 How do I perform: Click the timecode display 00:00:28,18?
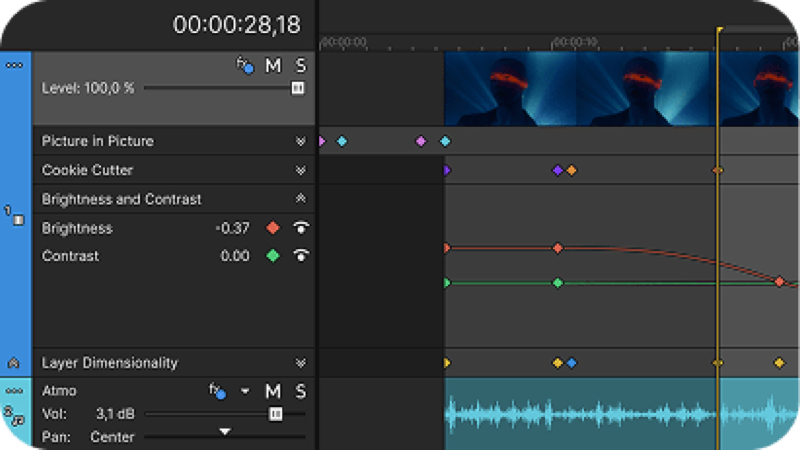click(x=237, y=24)
